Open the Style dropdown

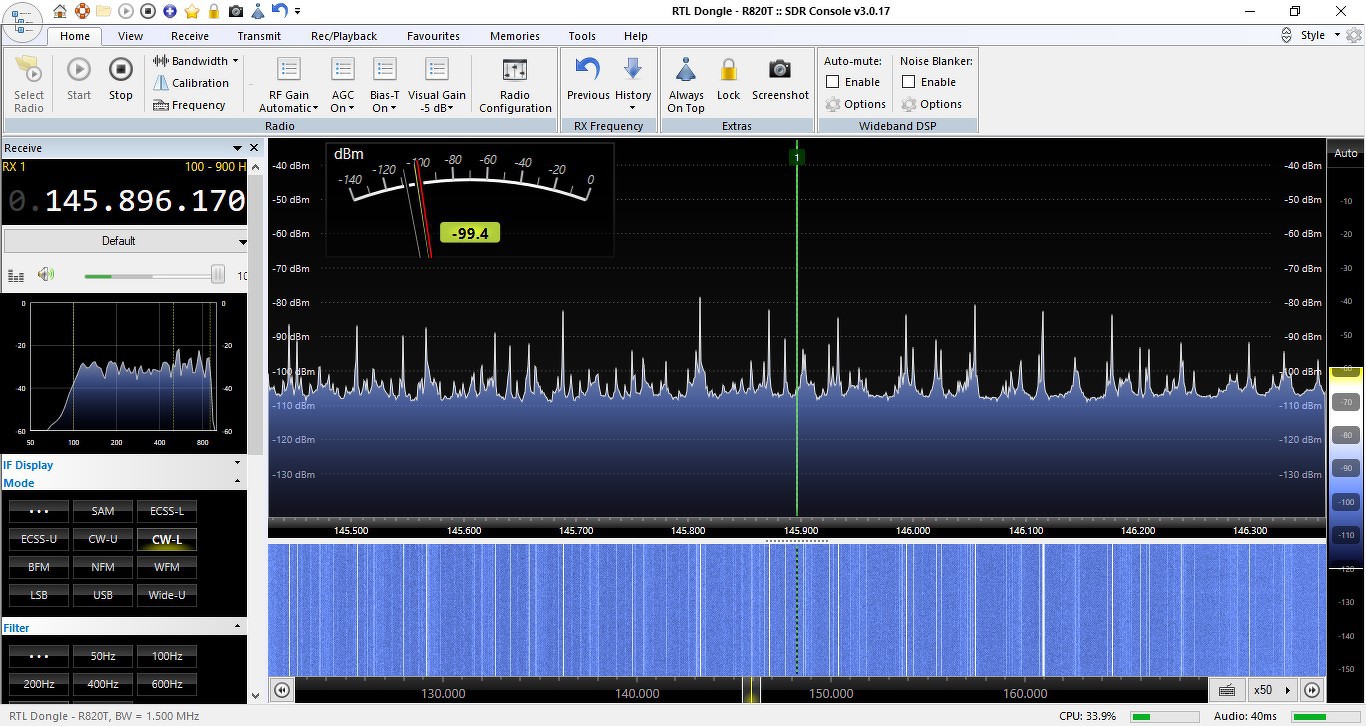point(1318,35)
